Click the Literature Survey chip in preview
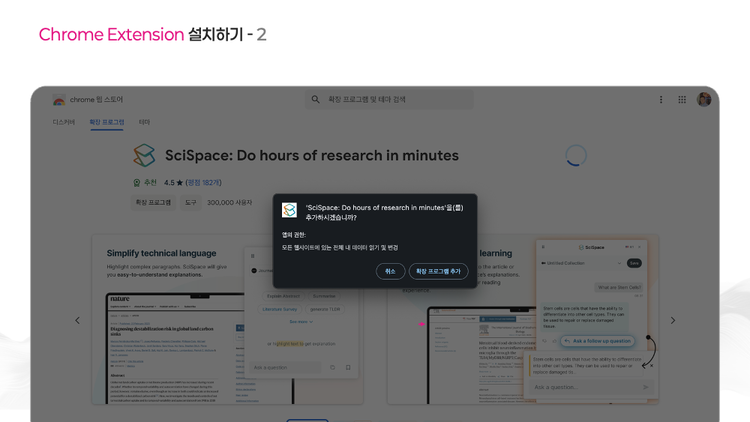This screenshot has height=422, width=750. pyautogui.click(x=280, y=310)
